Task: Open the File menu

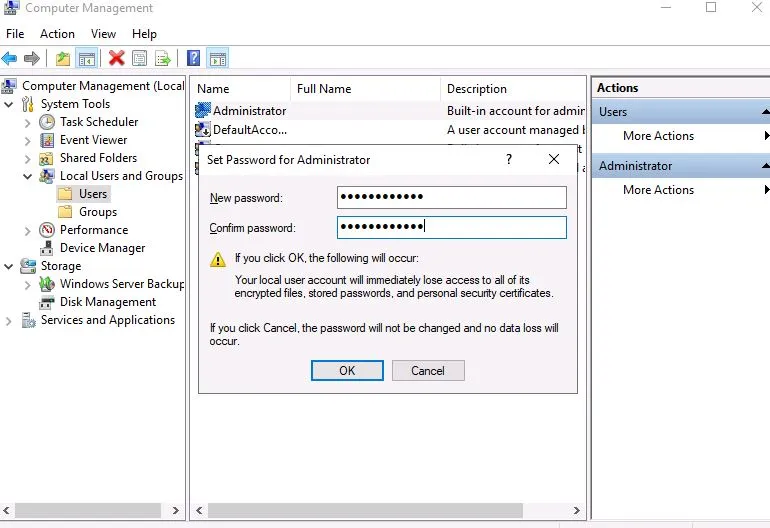Action: click(15, 34)
